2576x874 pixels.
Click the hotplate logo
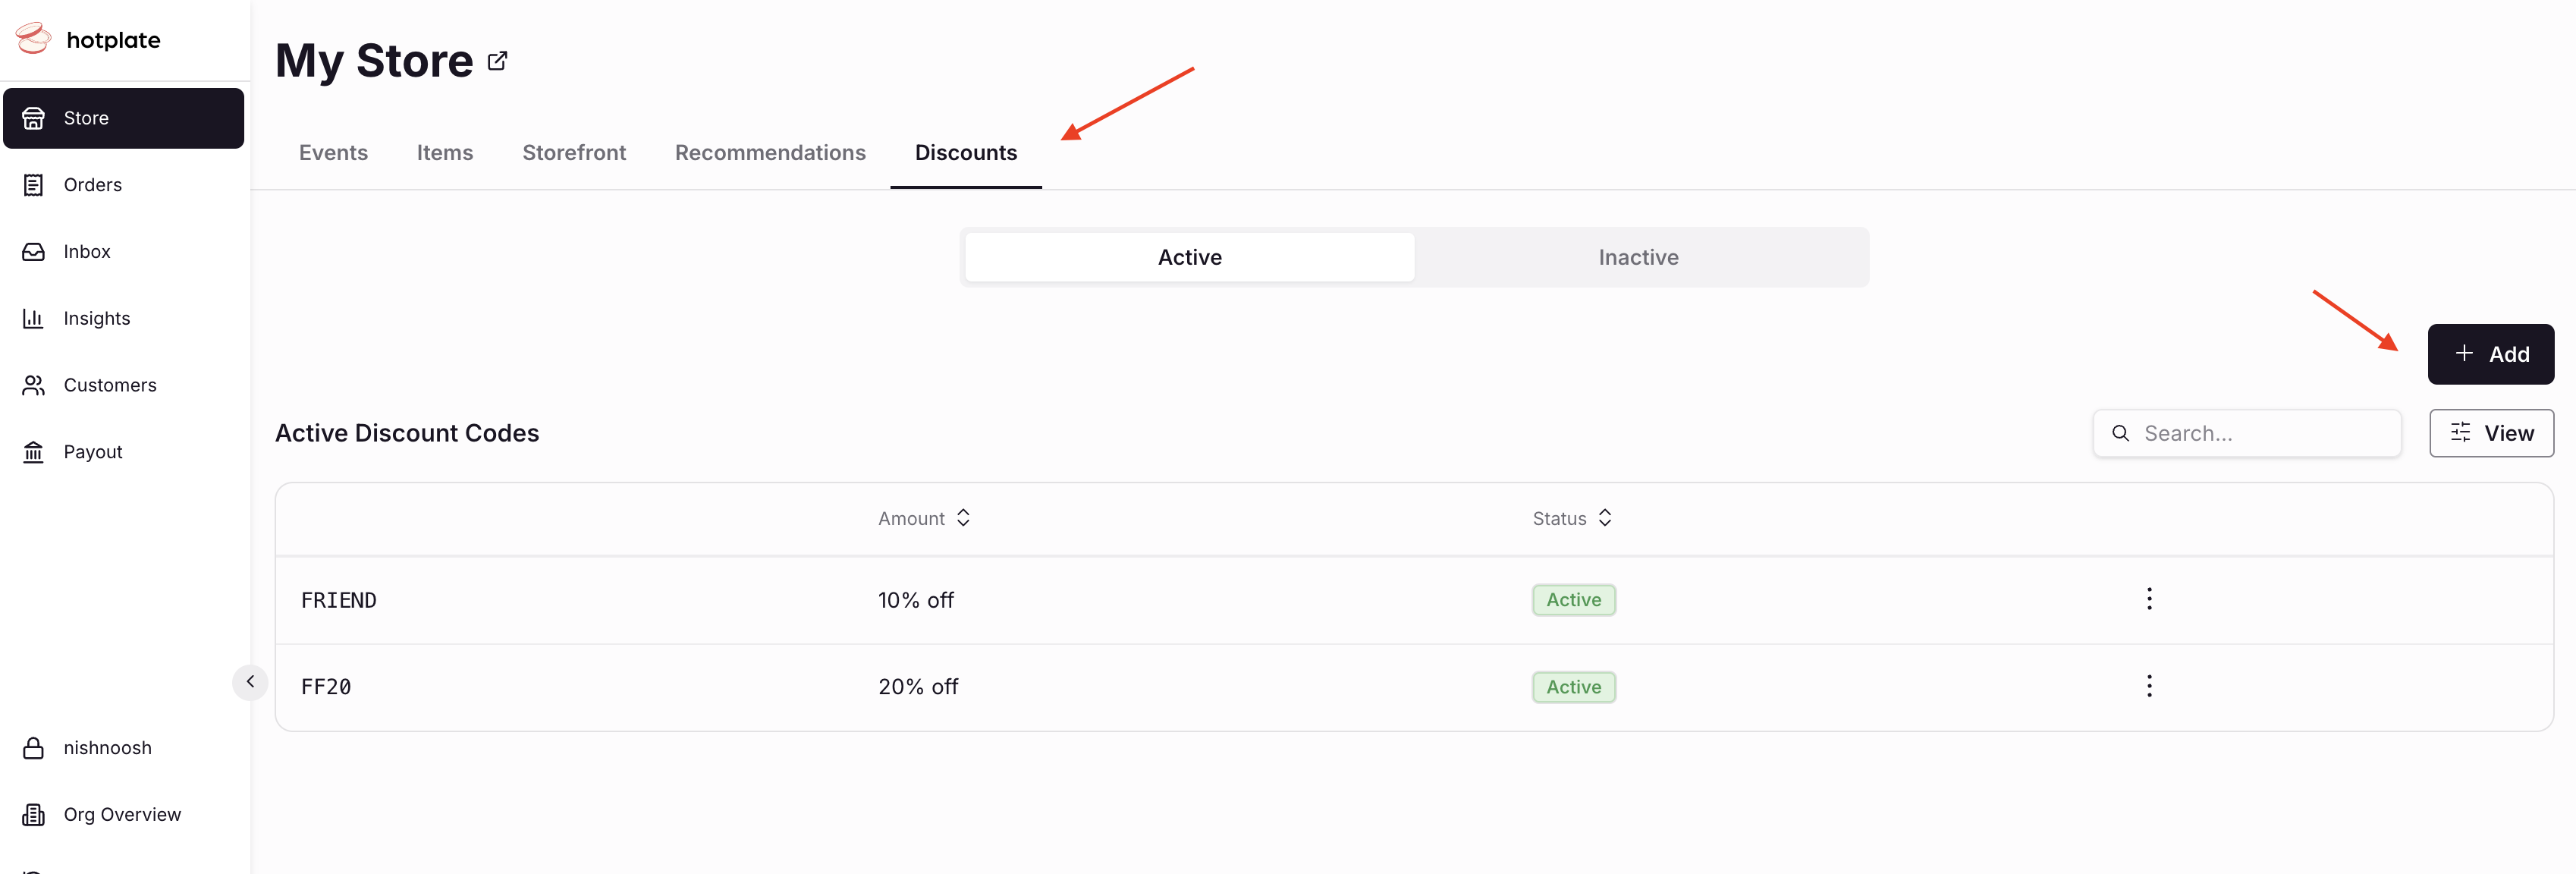click(x=88, y=40)
